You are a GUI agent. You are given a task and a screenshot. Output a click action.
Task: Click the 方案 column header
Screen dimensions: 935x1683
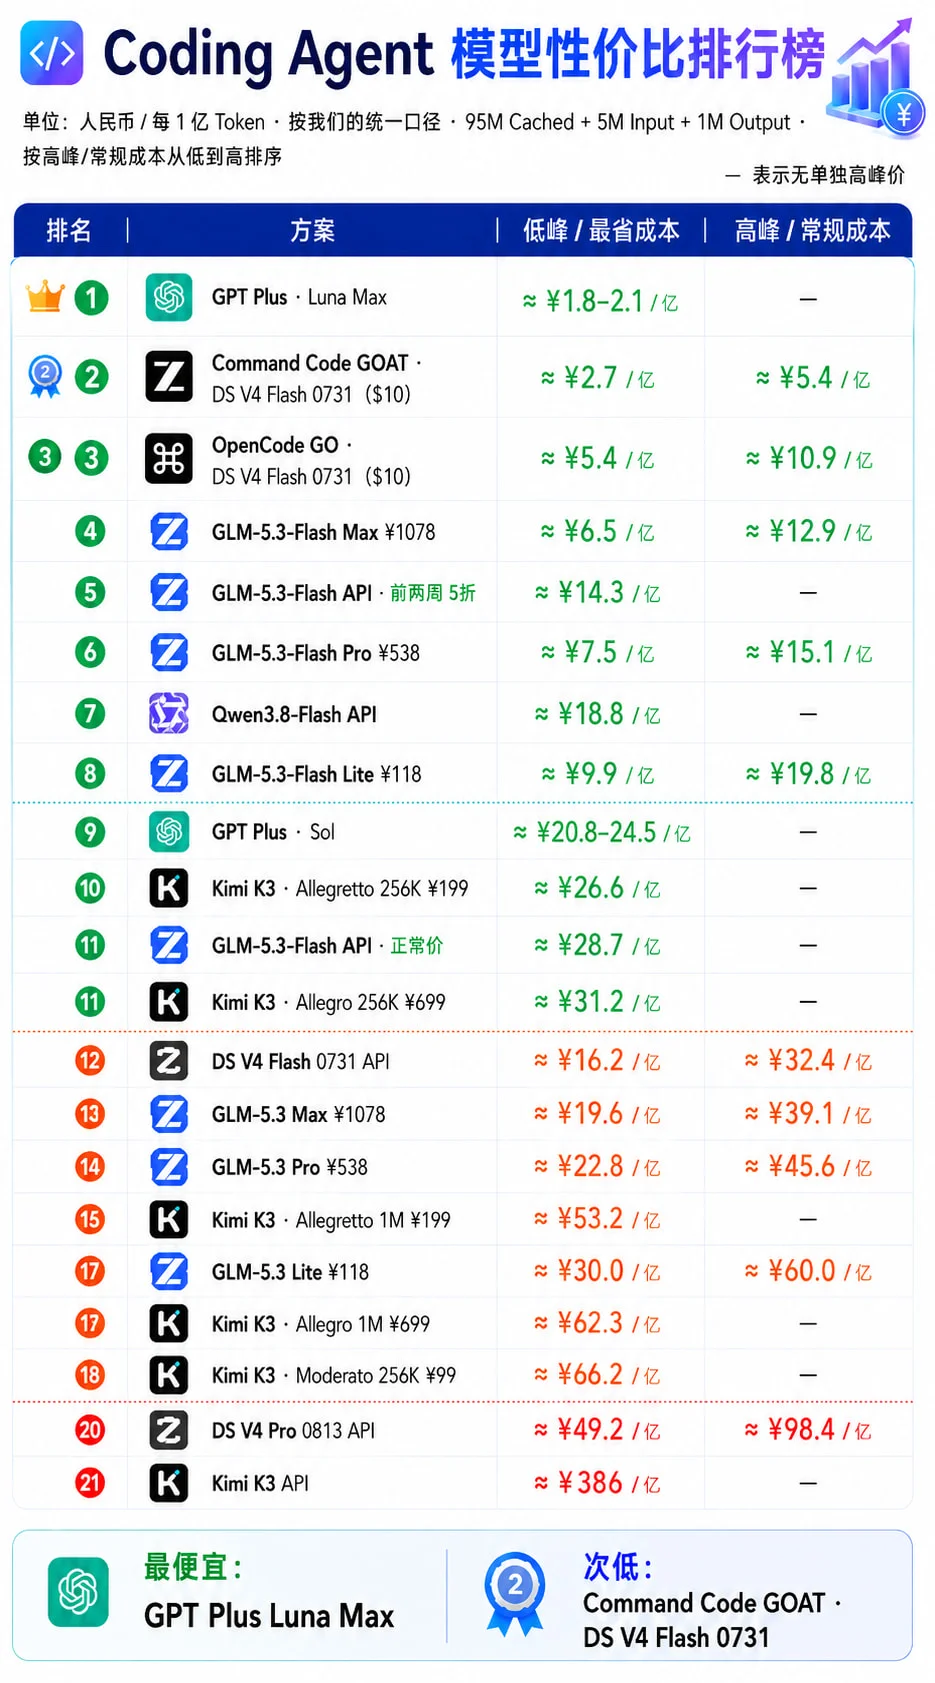[312, 231]
